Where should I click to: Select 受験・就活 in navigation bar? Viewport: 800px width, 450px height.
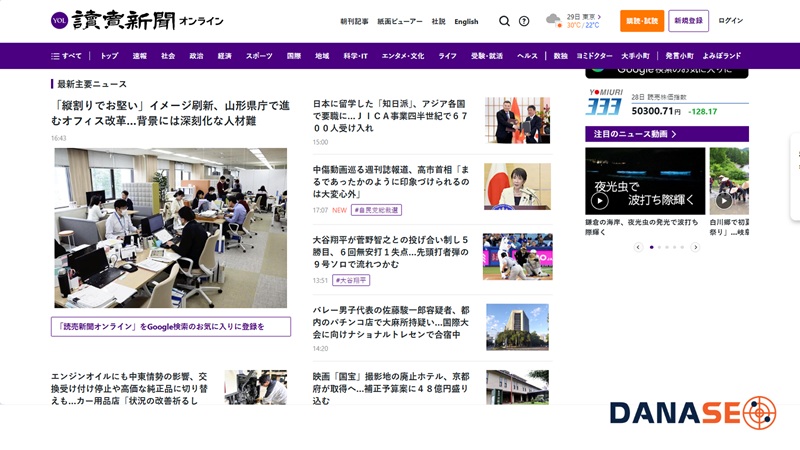[487, 56]
